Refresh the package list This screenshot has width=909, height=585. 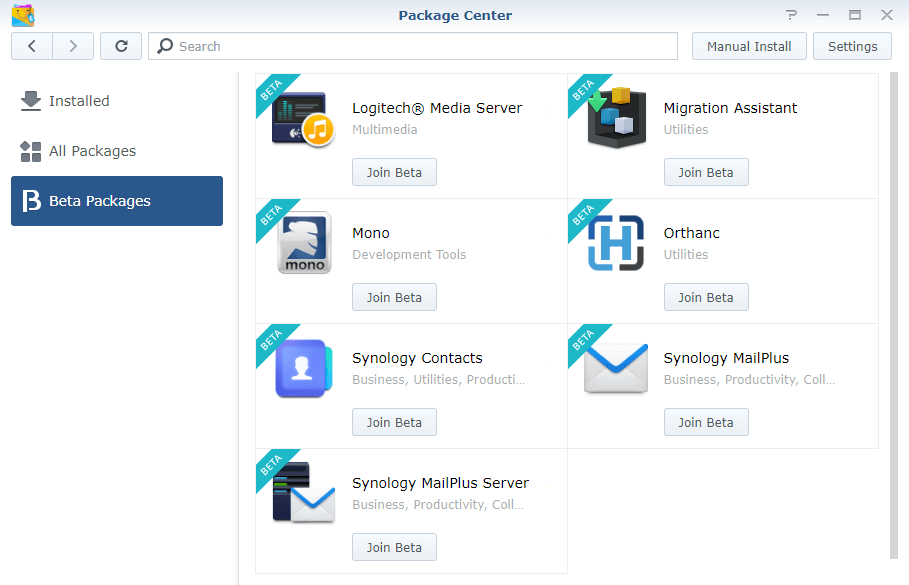(121, 46)
